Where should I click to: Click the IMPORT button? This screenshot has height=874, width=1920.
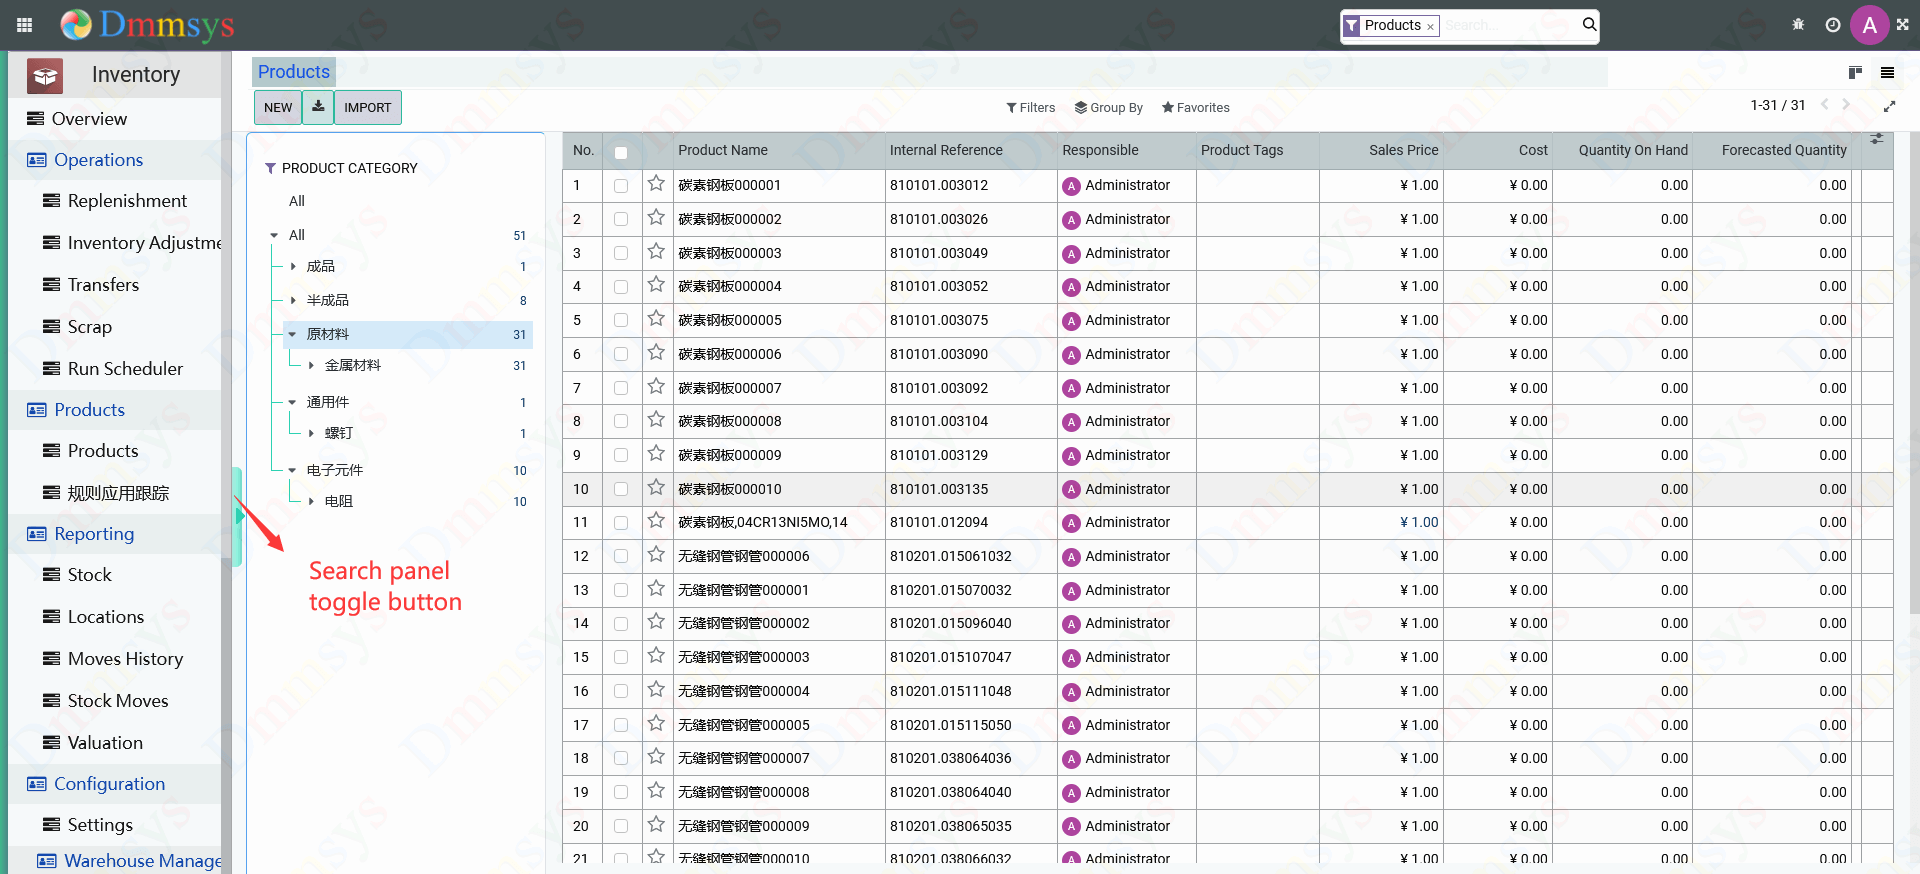tap(368, 107)
